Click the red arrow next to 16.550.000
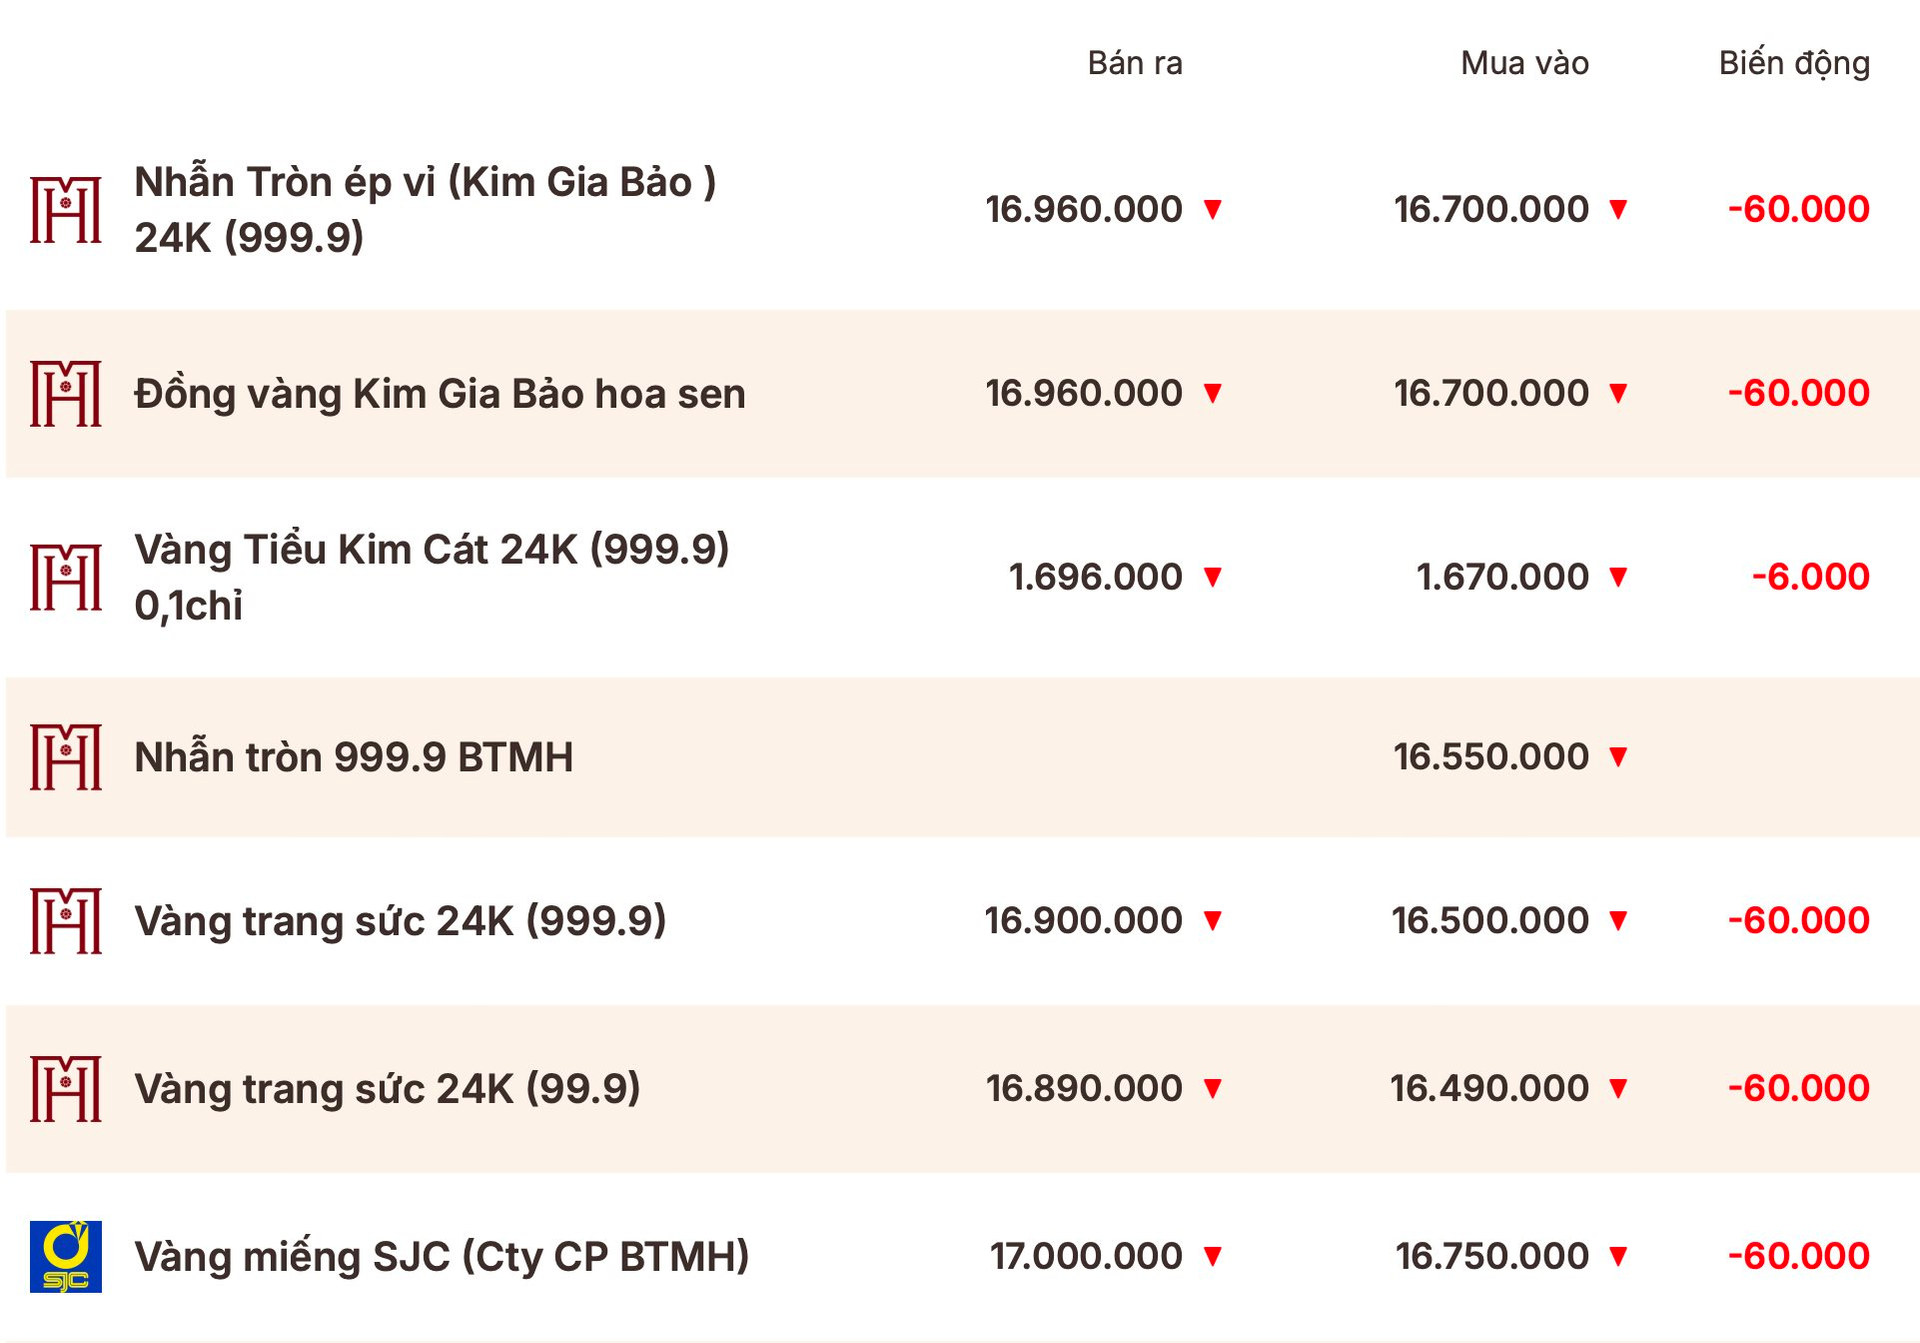 (x=1619, y=757)
